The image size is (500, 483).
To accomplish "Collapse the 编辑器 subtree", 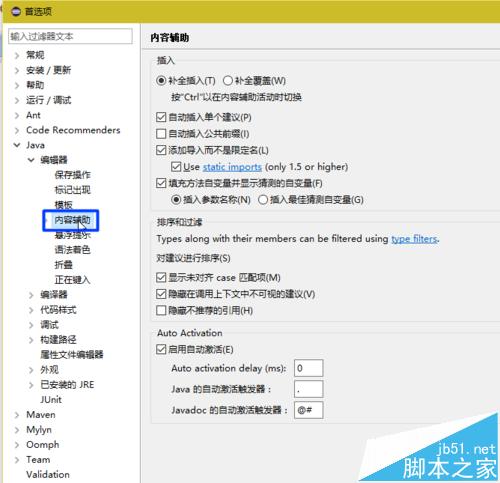I will (31, 160).
